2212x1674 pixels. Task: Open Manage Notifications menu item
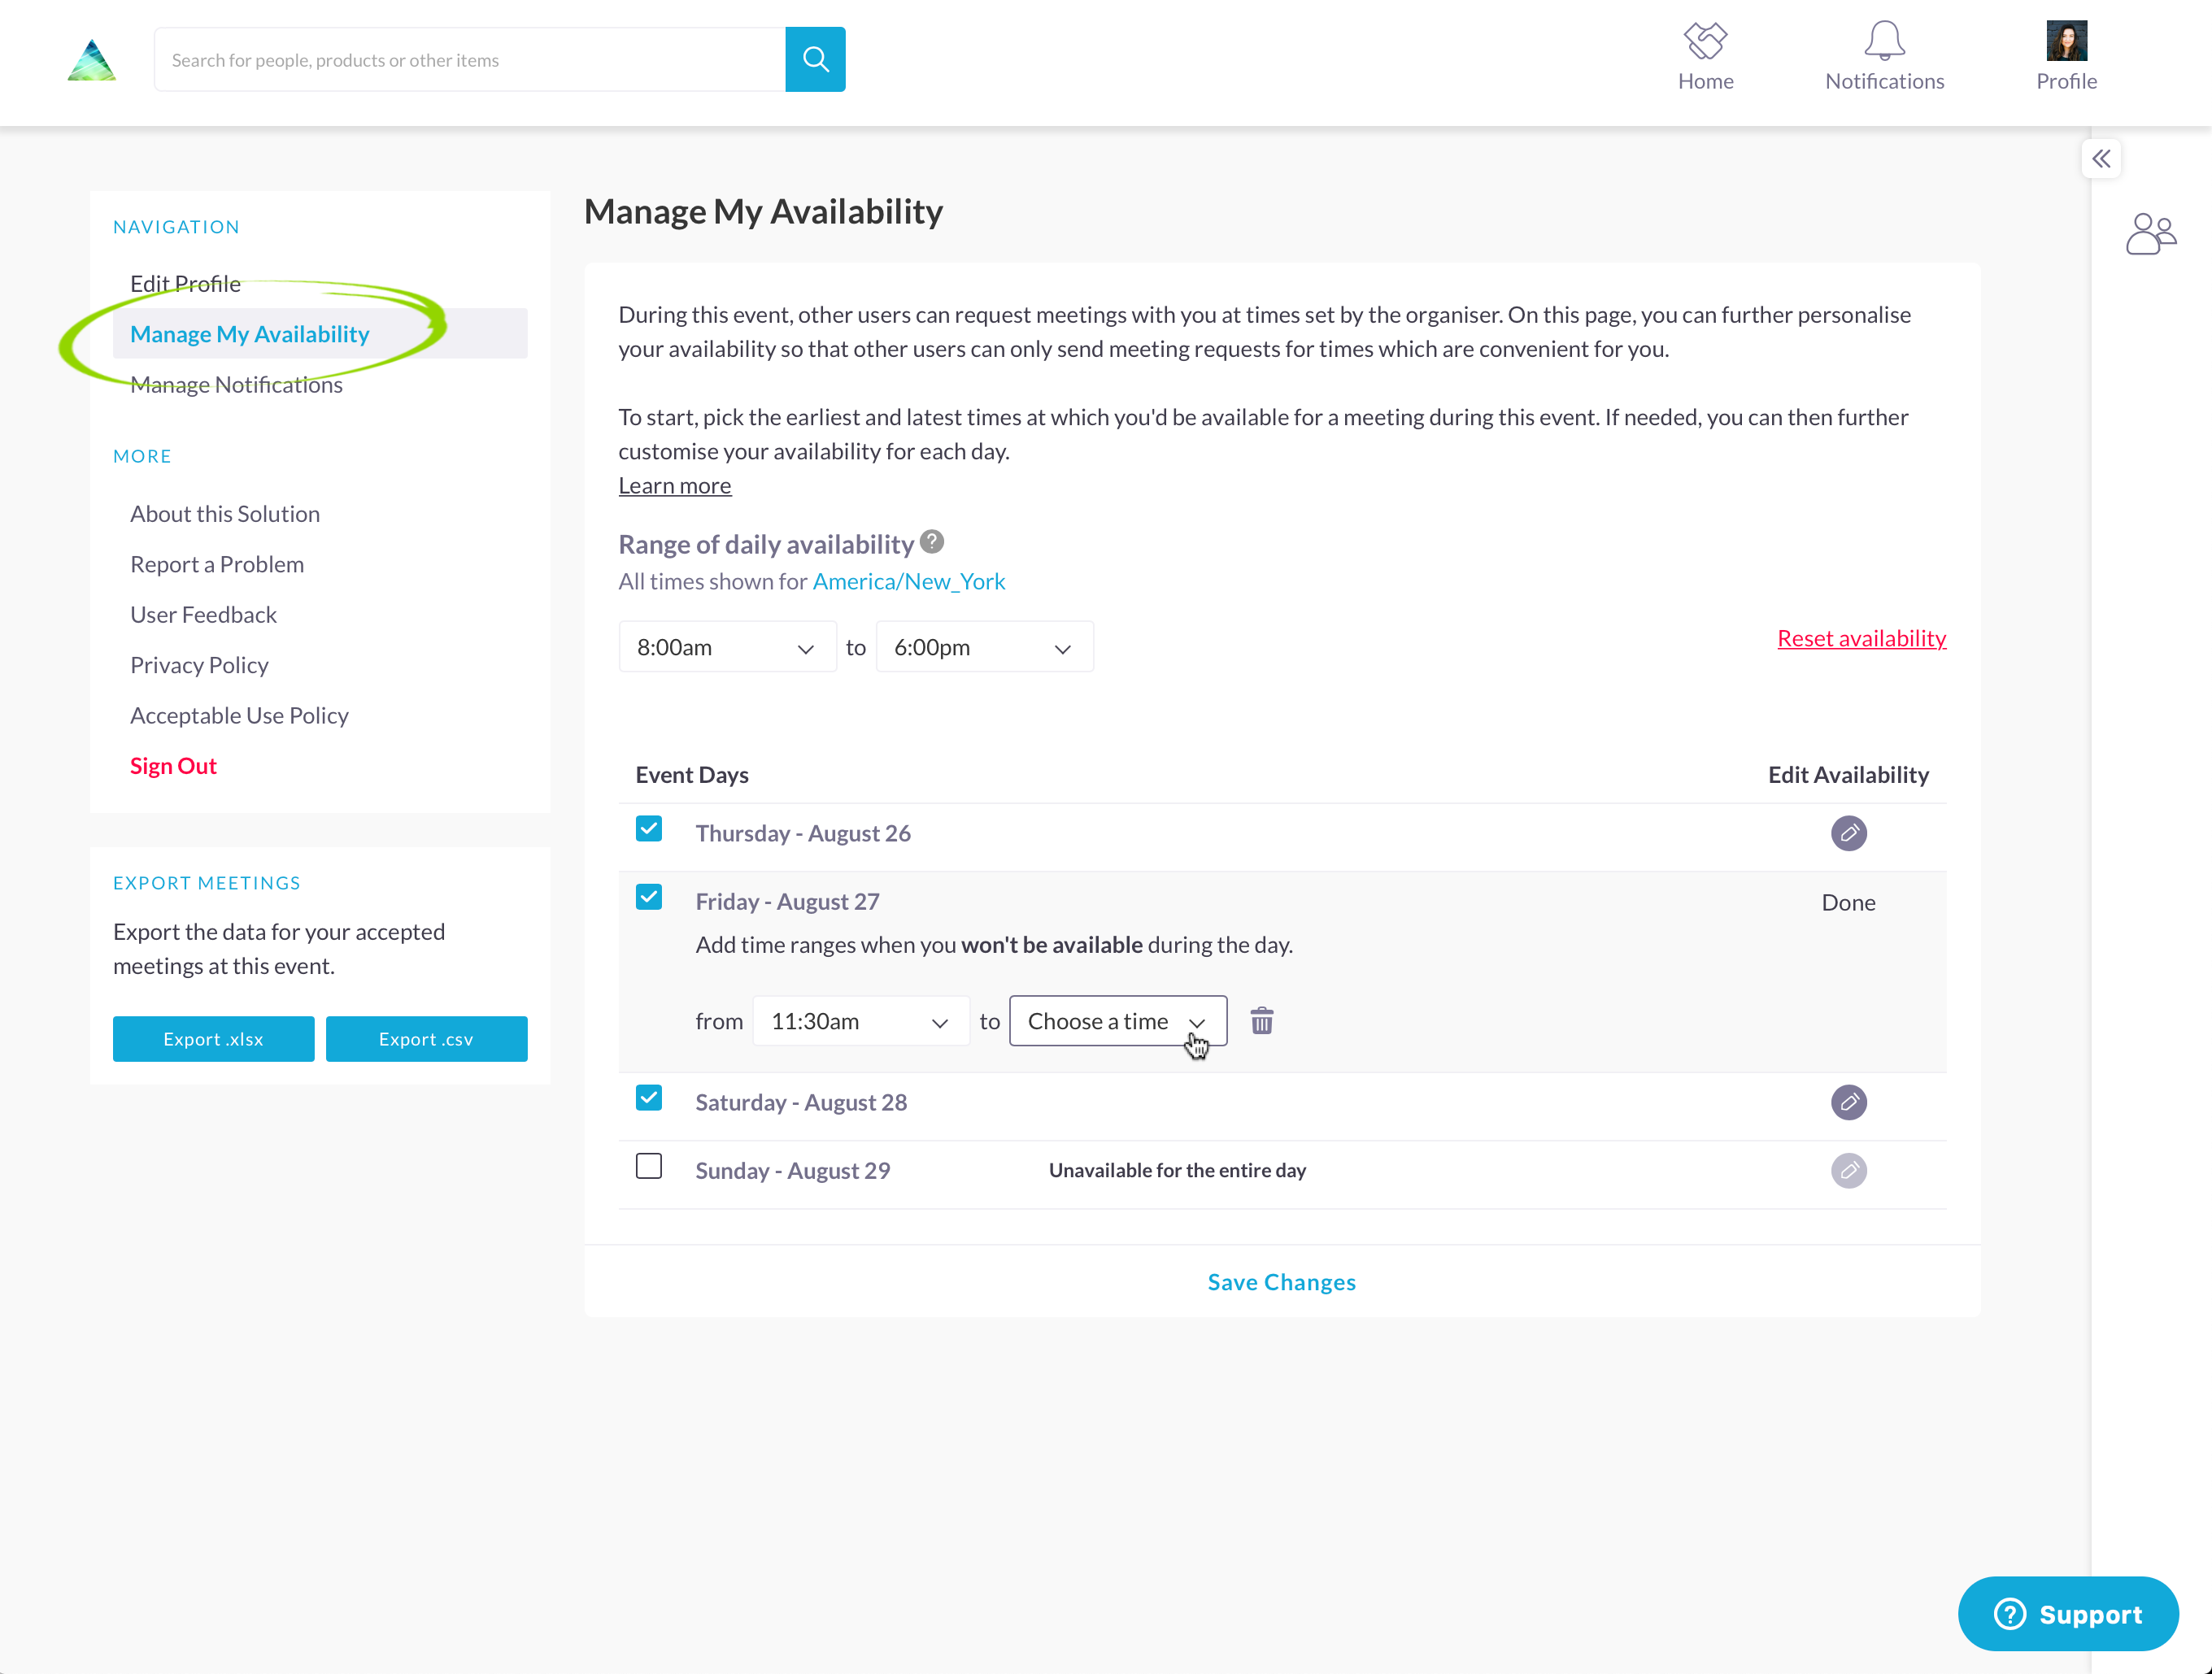236,385
